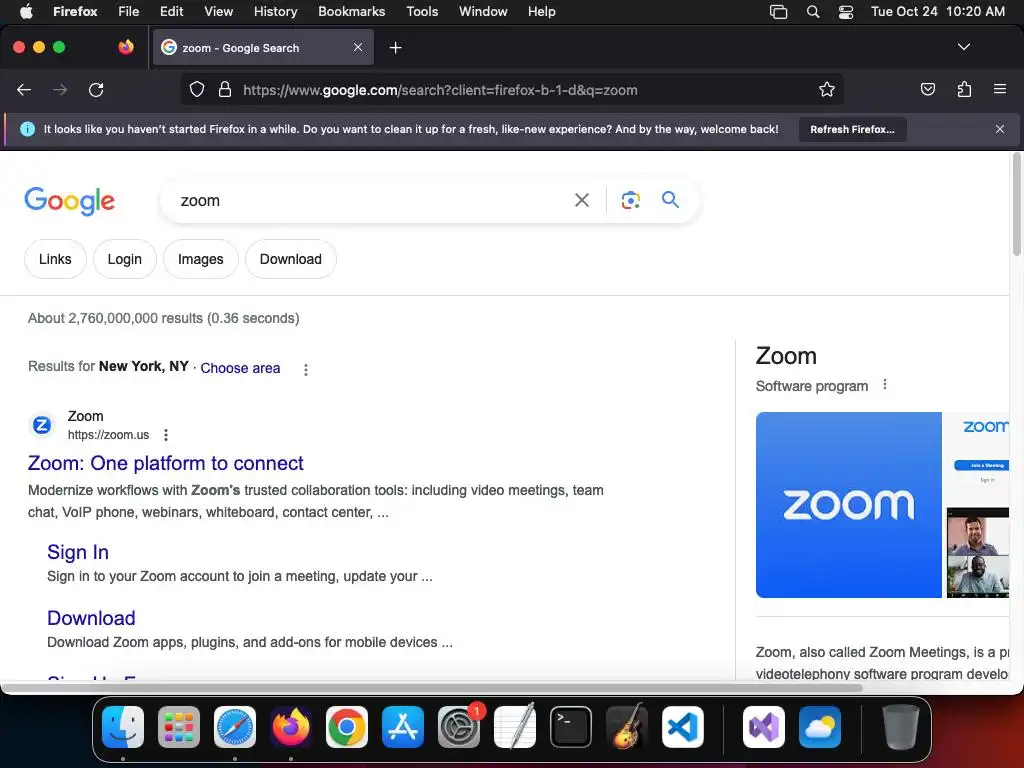The height and width of the screenshot is (768, 1024).
Task: Open Terminal from the Dock
Action: 571,727
